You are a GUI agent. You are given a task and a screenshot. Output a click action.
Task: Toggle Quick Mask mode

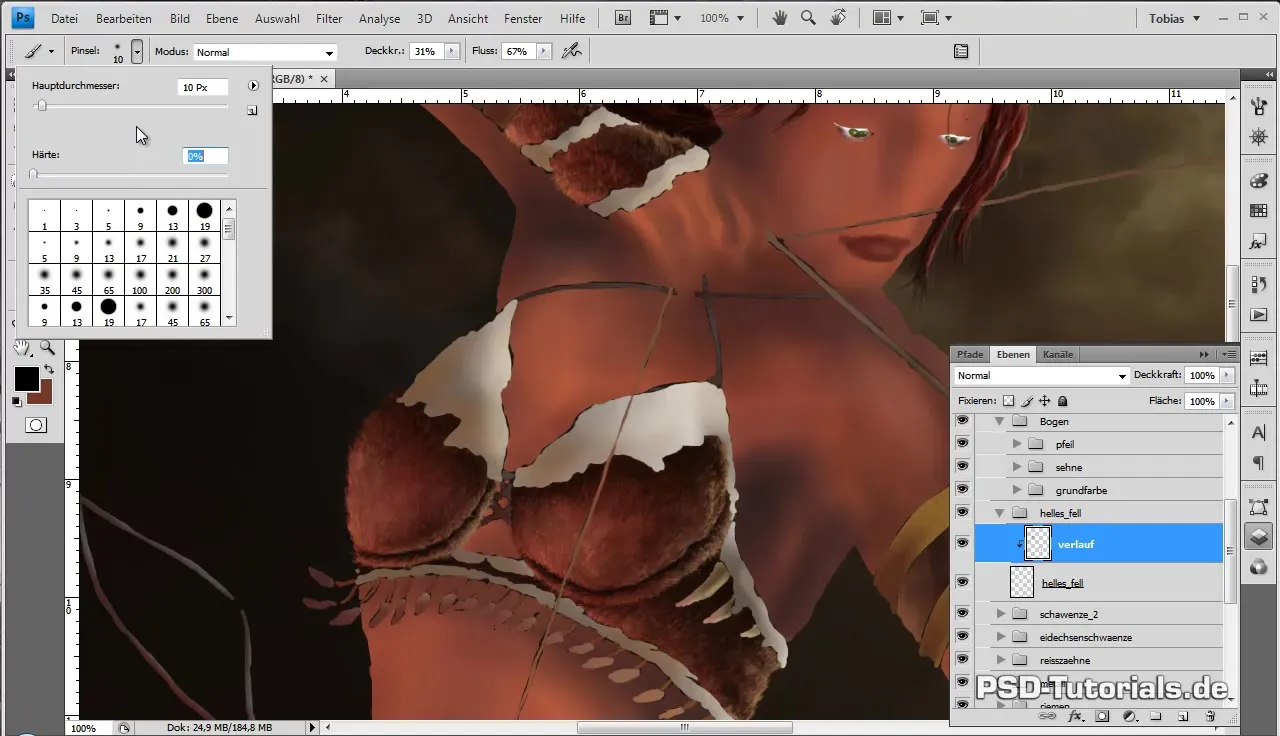[x=35, y=425]
